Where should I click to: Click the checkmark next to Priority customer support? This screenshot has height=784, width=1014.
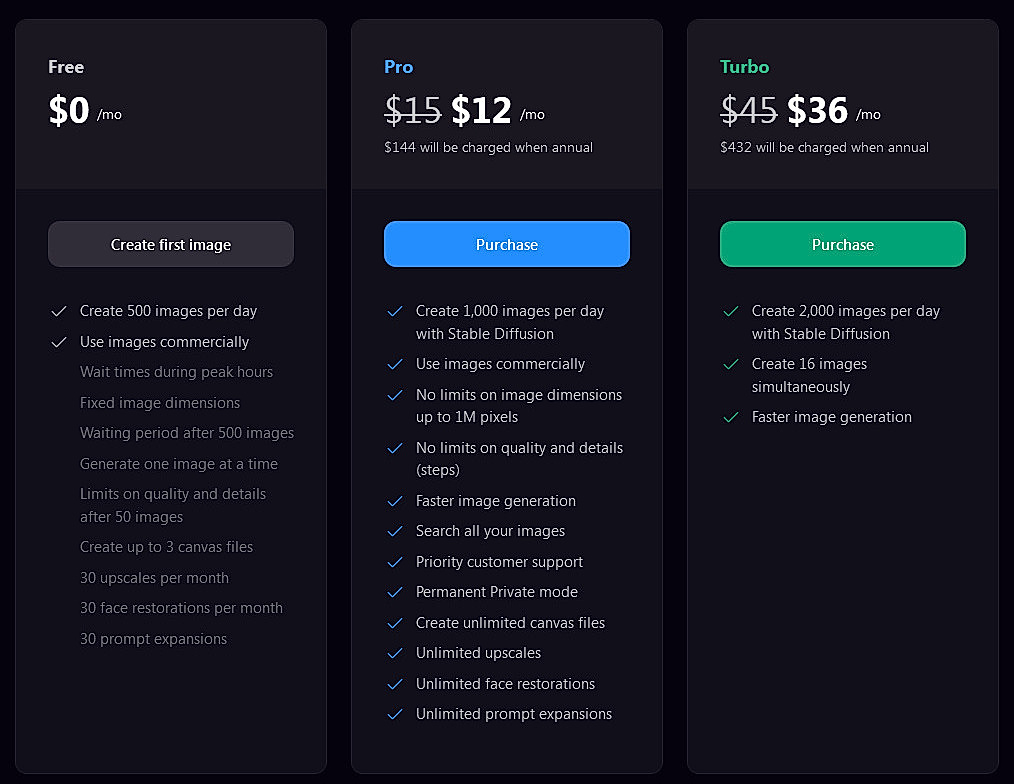click(395, 562)
